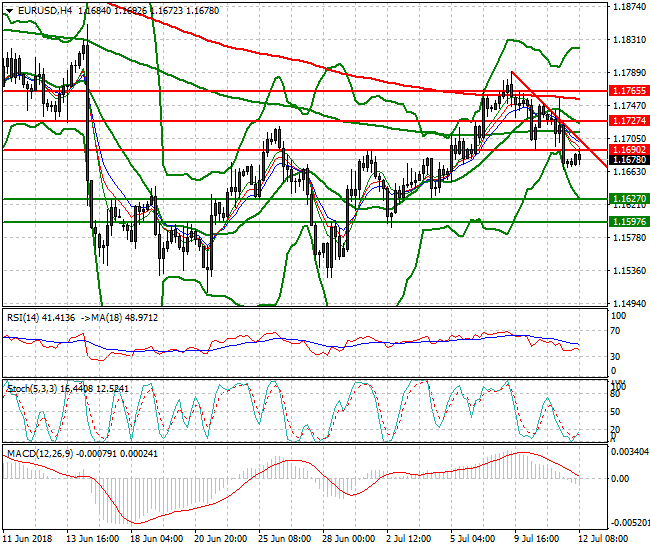Viewport: 650px width, 550px height.
Task: Click the 18 Jun 04:00 time label
Action: (x=157, y=539)
